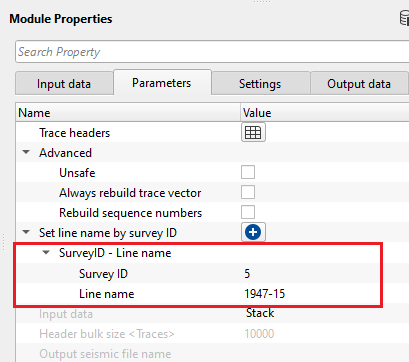Collapse Set line name by survey ID
The width and height of the screenshot is (409, 362).
26,232
